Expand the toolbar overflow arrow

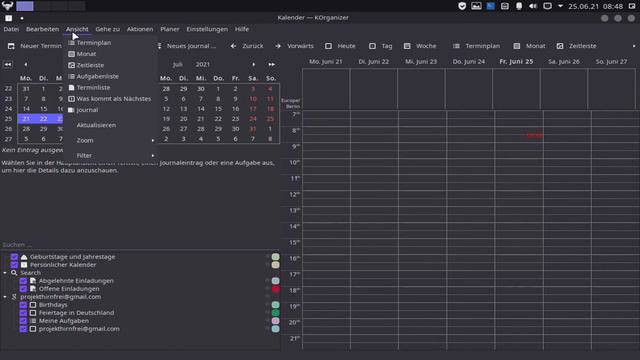point(634,46)
